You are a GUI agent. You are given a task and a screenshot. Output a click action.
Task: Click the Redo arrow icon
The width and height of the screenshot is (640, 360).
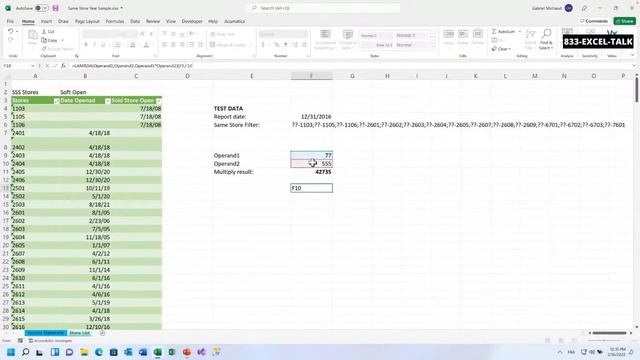coord(11,40)
